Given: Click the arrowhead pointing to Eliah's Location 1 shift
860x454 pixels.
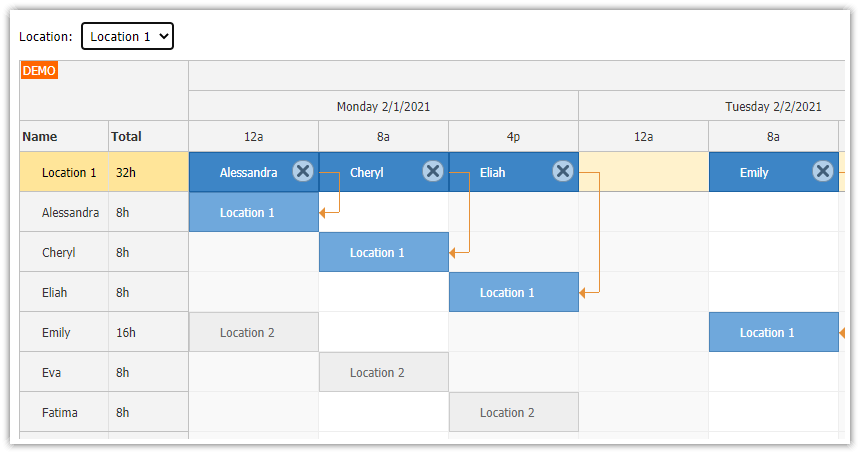Looking at the screenshot, I should [x=582, y=293].
